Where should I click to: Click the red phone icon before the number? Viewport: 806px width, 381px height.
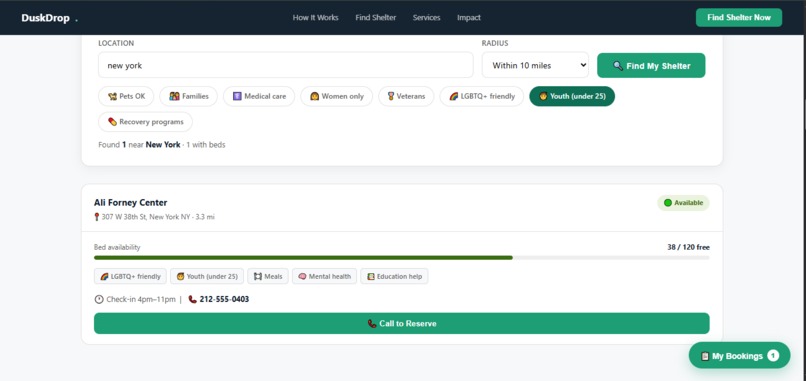(x=193, y=299)
